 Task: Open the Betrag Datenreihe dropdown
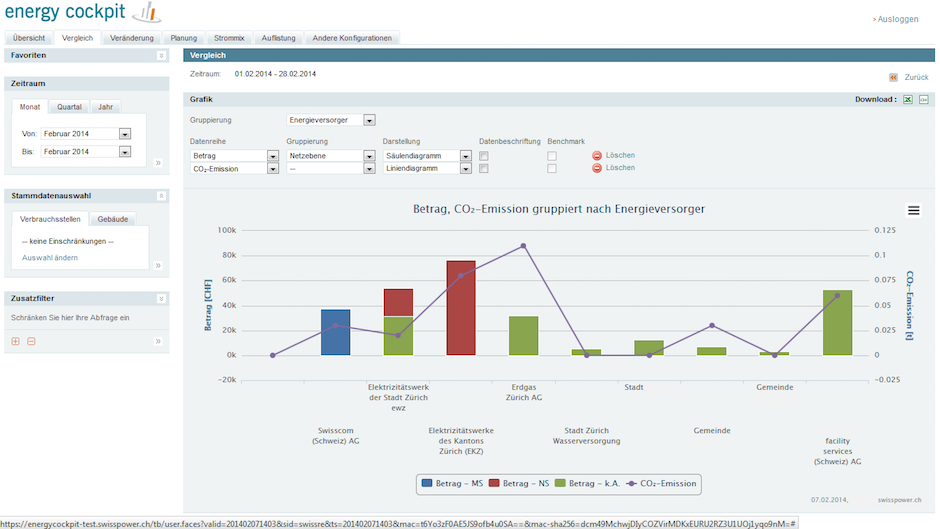(273, 156)
